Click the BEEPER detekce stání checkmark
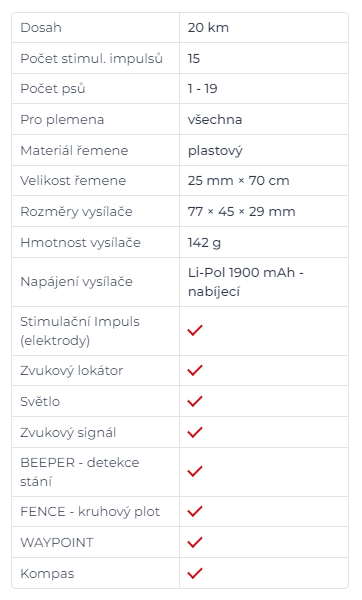This screenshot has width=362, height=600. pos(195,472)
